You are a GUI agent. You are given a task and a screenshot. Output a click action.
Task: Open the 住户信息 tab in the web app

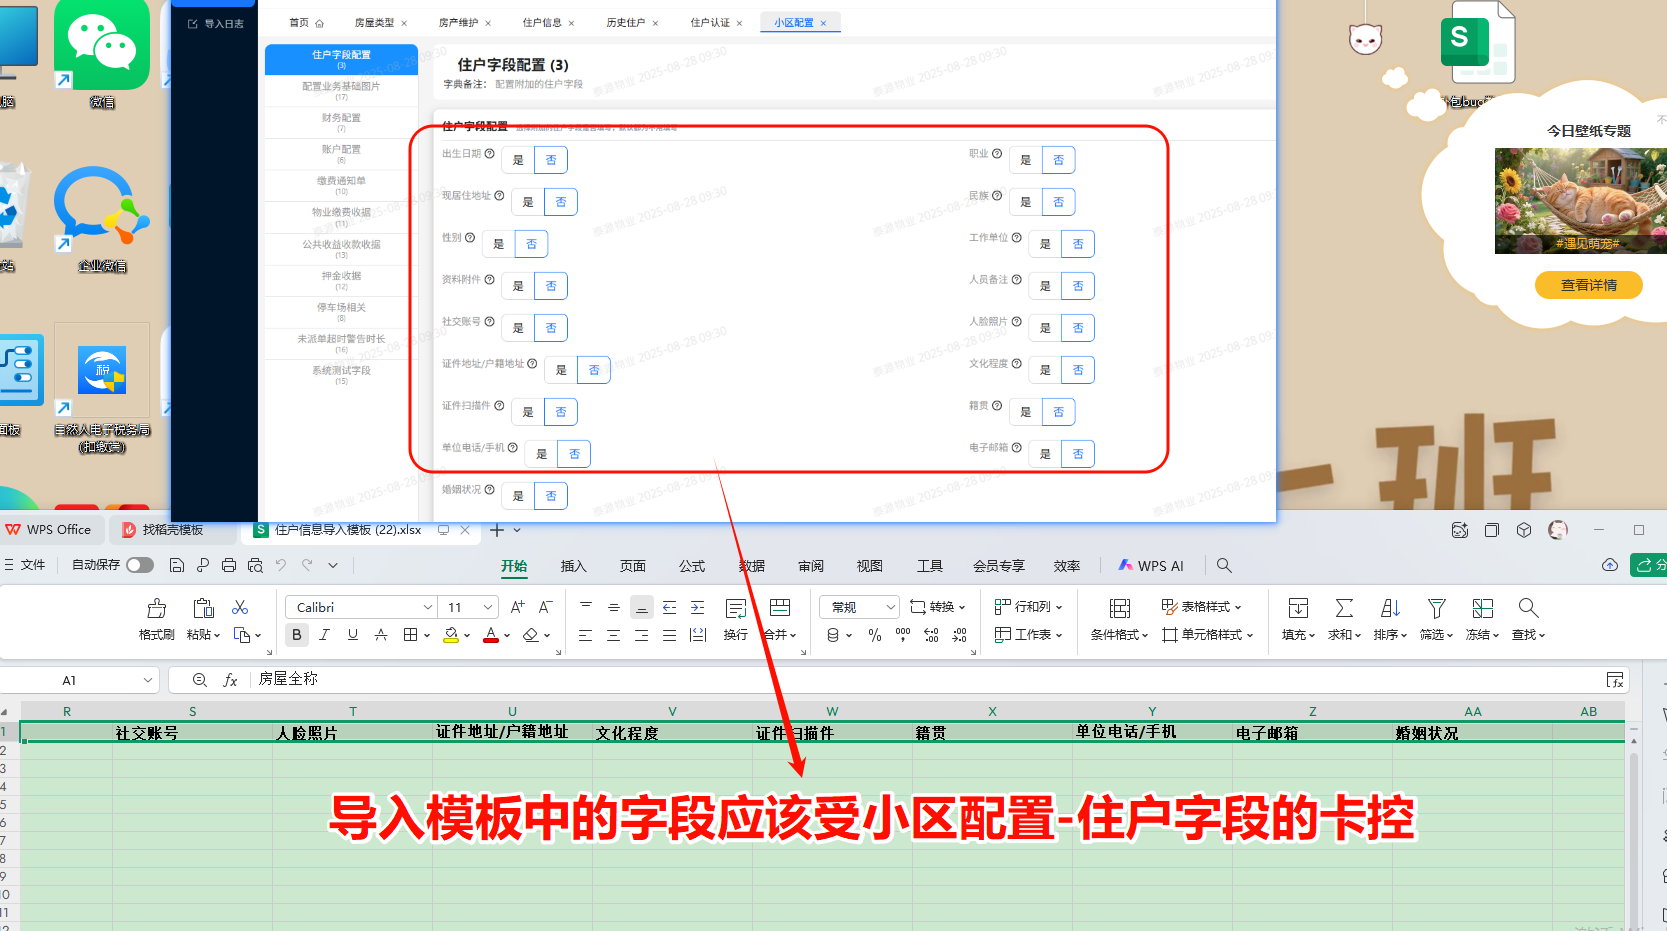coord(541,21)
